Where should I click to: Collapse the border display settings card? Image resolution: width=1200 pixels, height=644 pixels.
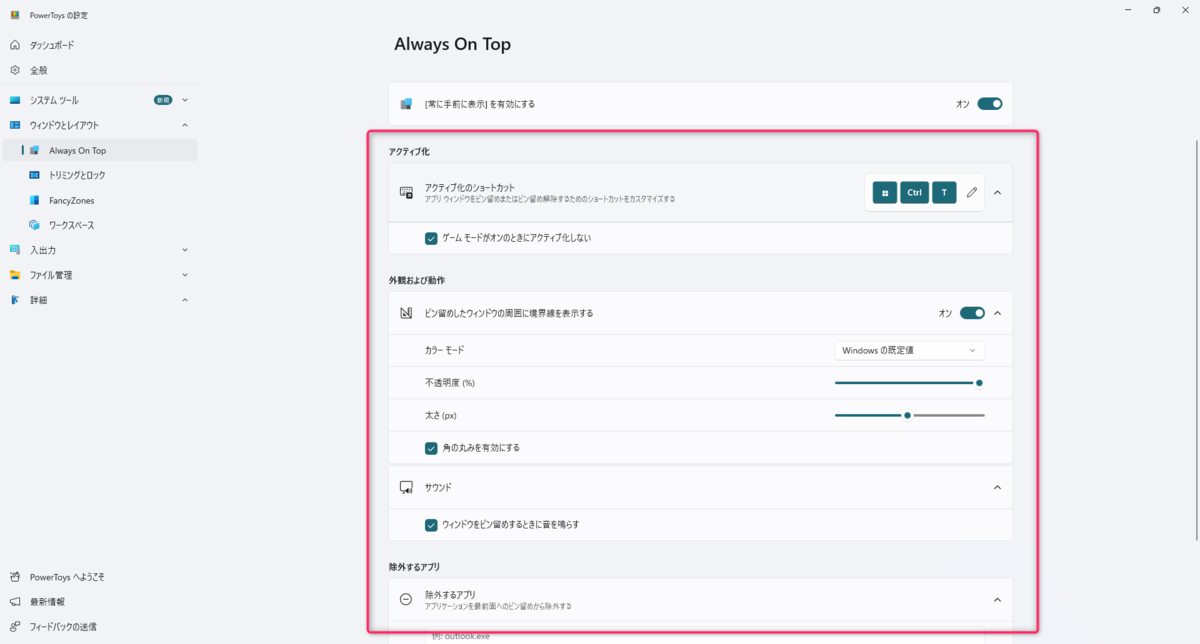pyautogui.click(x=997, y=313)
